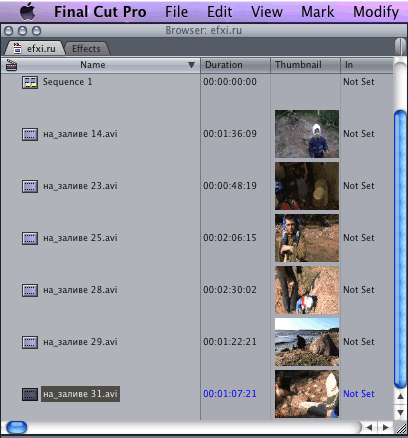Click duration 00:00:00:00 of Sequence 1
This screenshot has height=438, width=408.
(230, 82)
